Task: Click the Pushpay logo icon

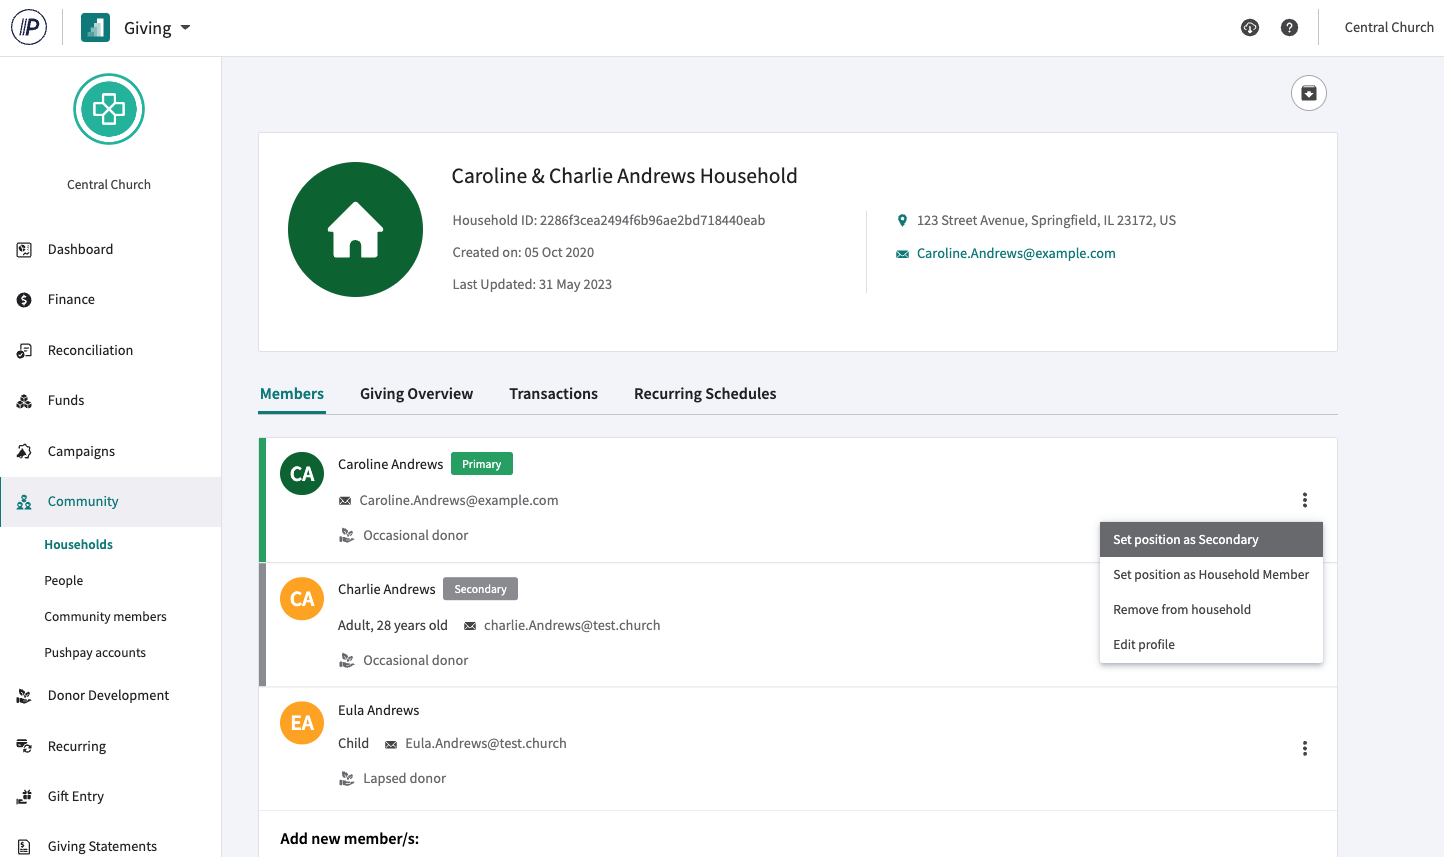Action: click(29, 28)
